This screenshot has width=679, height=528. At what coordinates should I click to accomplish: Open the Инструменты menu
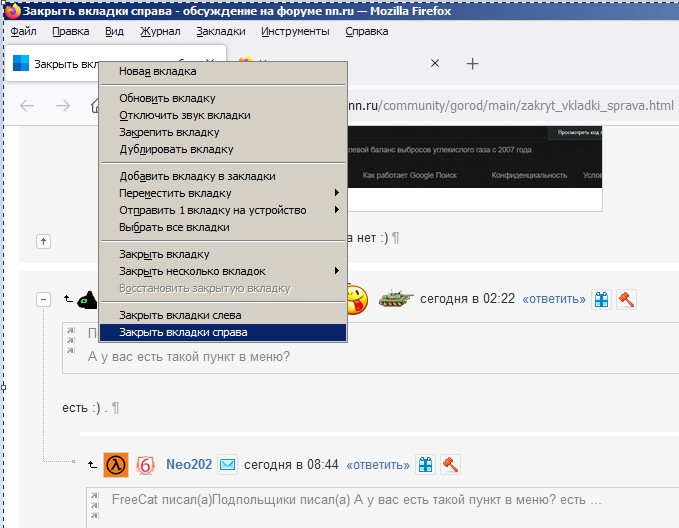[295, 31]
